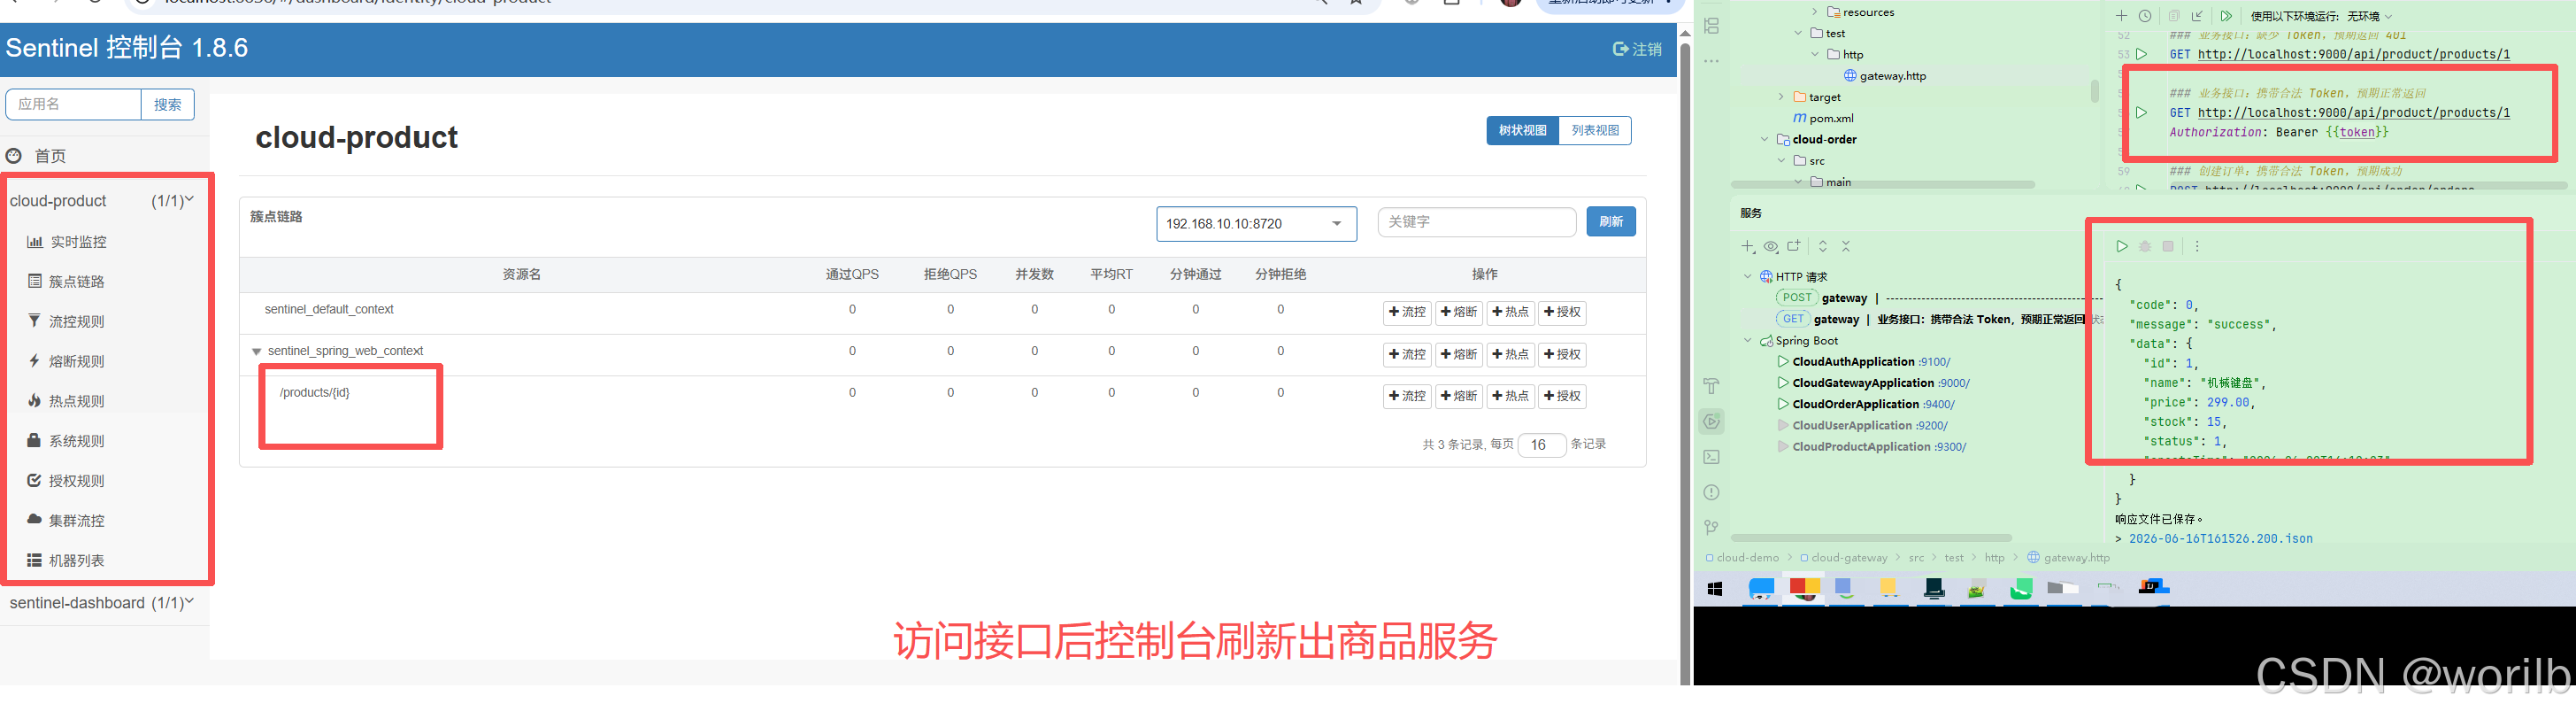The image size is (2576, 719).
Task: Collapse the test folder in IDE tree
Action: (x=1798, y=33)
